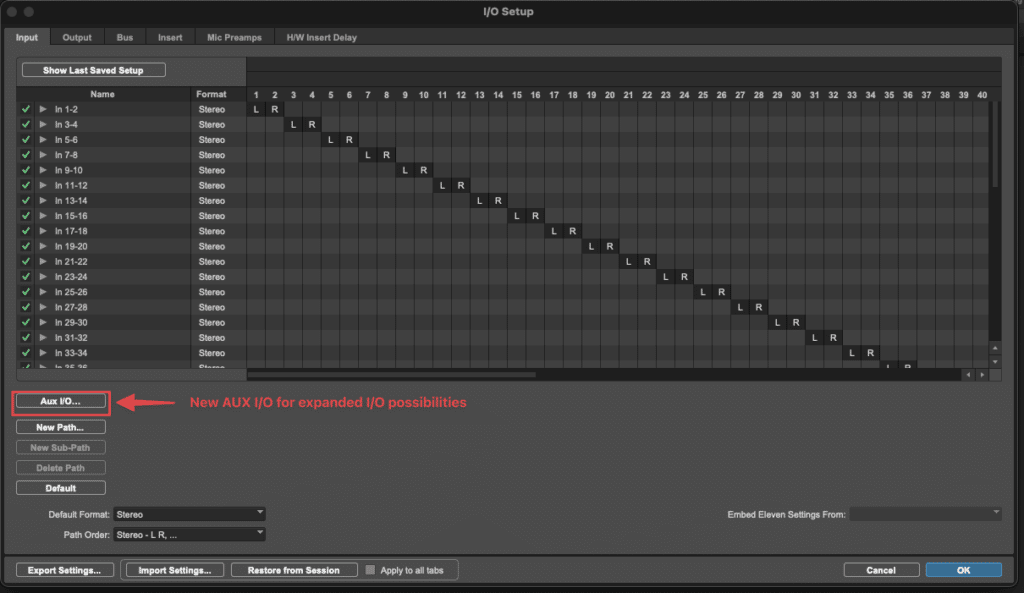Click the vertical scrollbar down arrow
1024x593 pixels.
(995, 360)
